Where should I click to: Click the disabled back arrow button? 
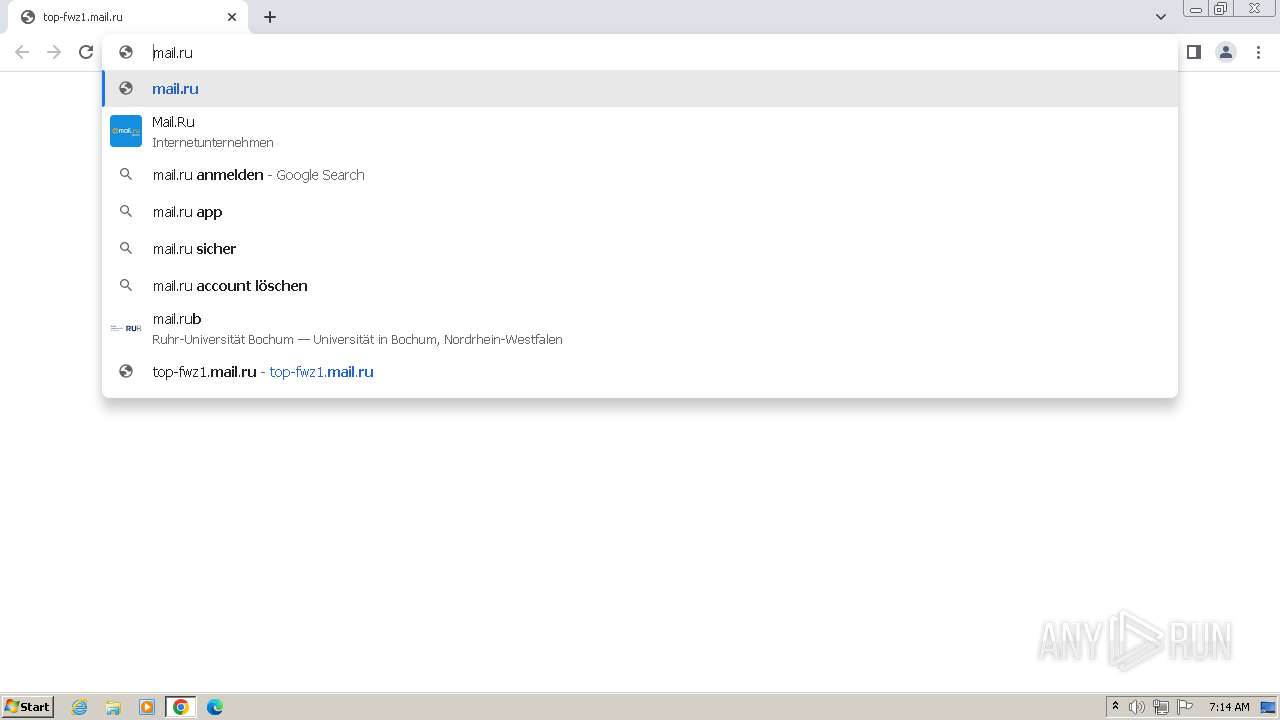tap(22, 52)
